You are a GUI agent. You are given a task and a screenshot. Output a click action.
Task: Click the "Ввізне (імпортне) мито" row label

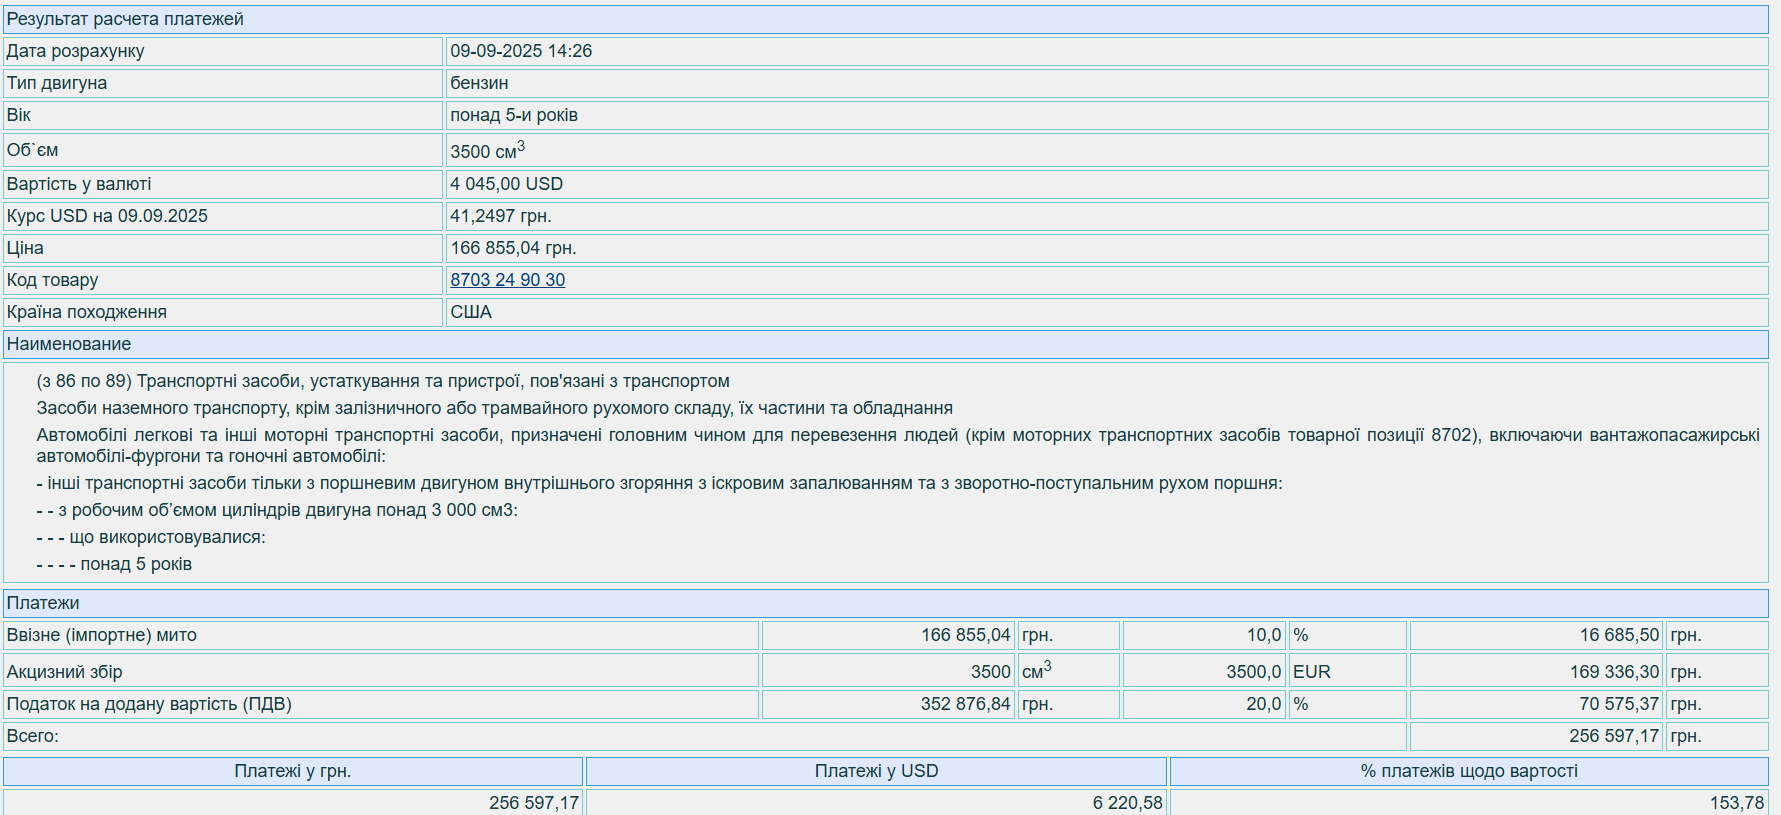pyautogui.click(x=102, y=635)
